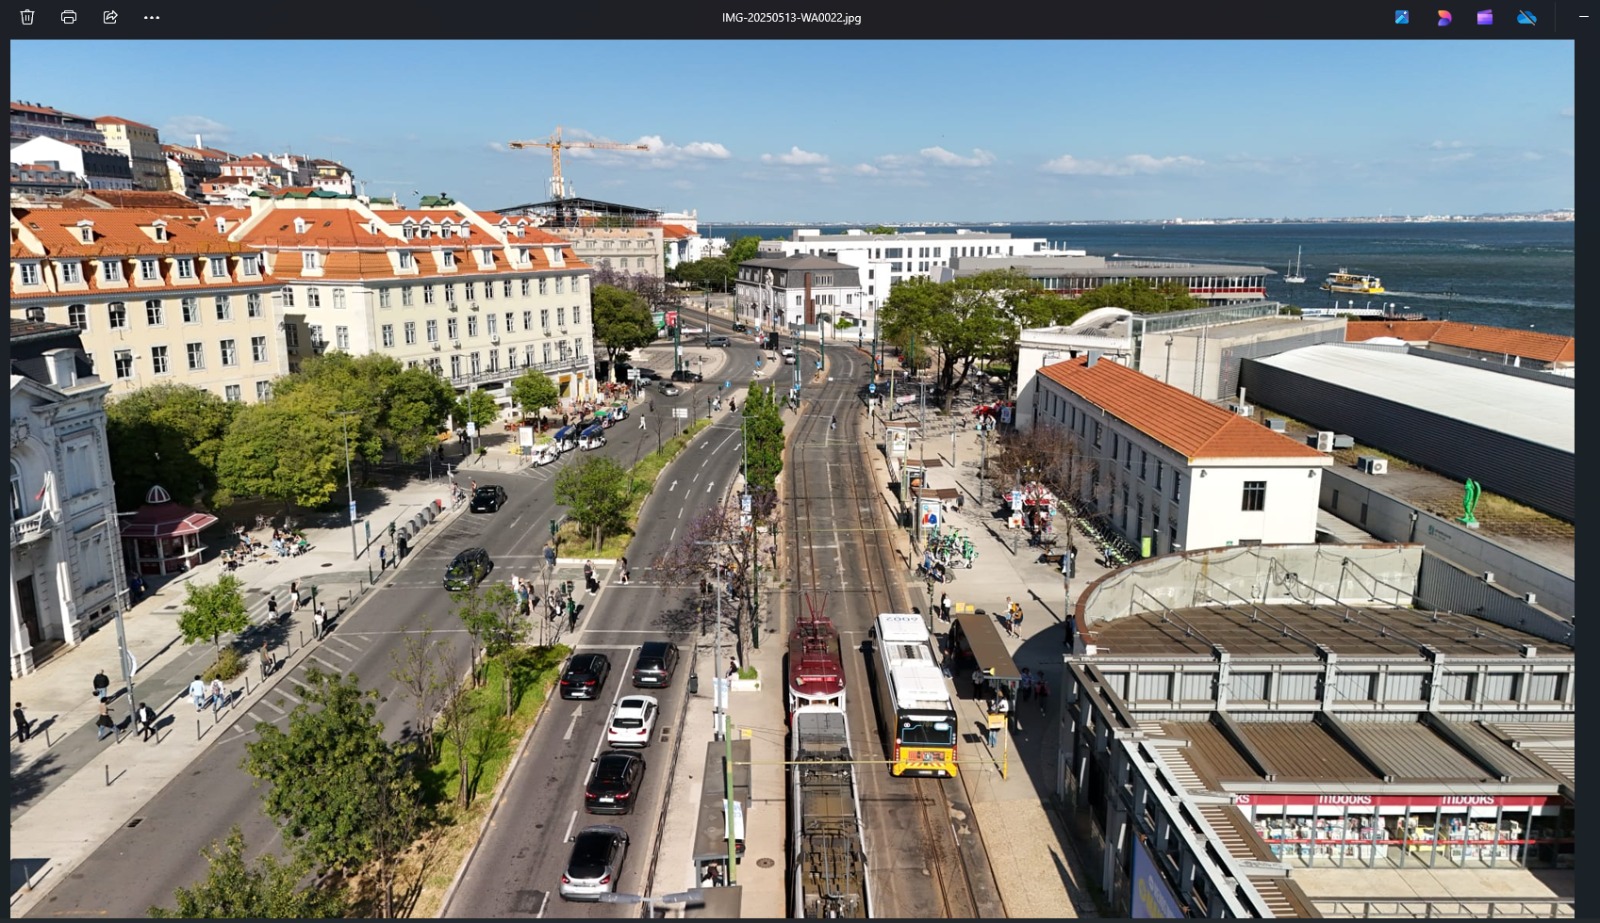Open the Share option for this photo
1600x923 pixels.
(x=110, y=17)
